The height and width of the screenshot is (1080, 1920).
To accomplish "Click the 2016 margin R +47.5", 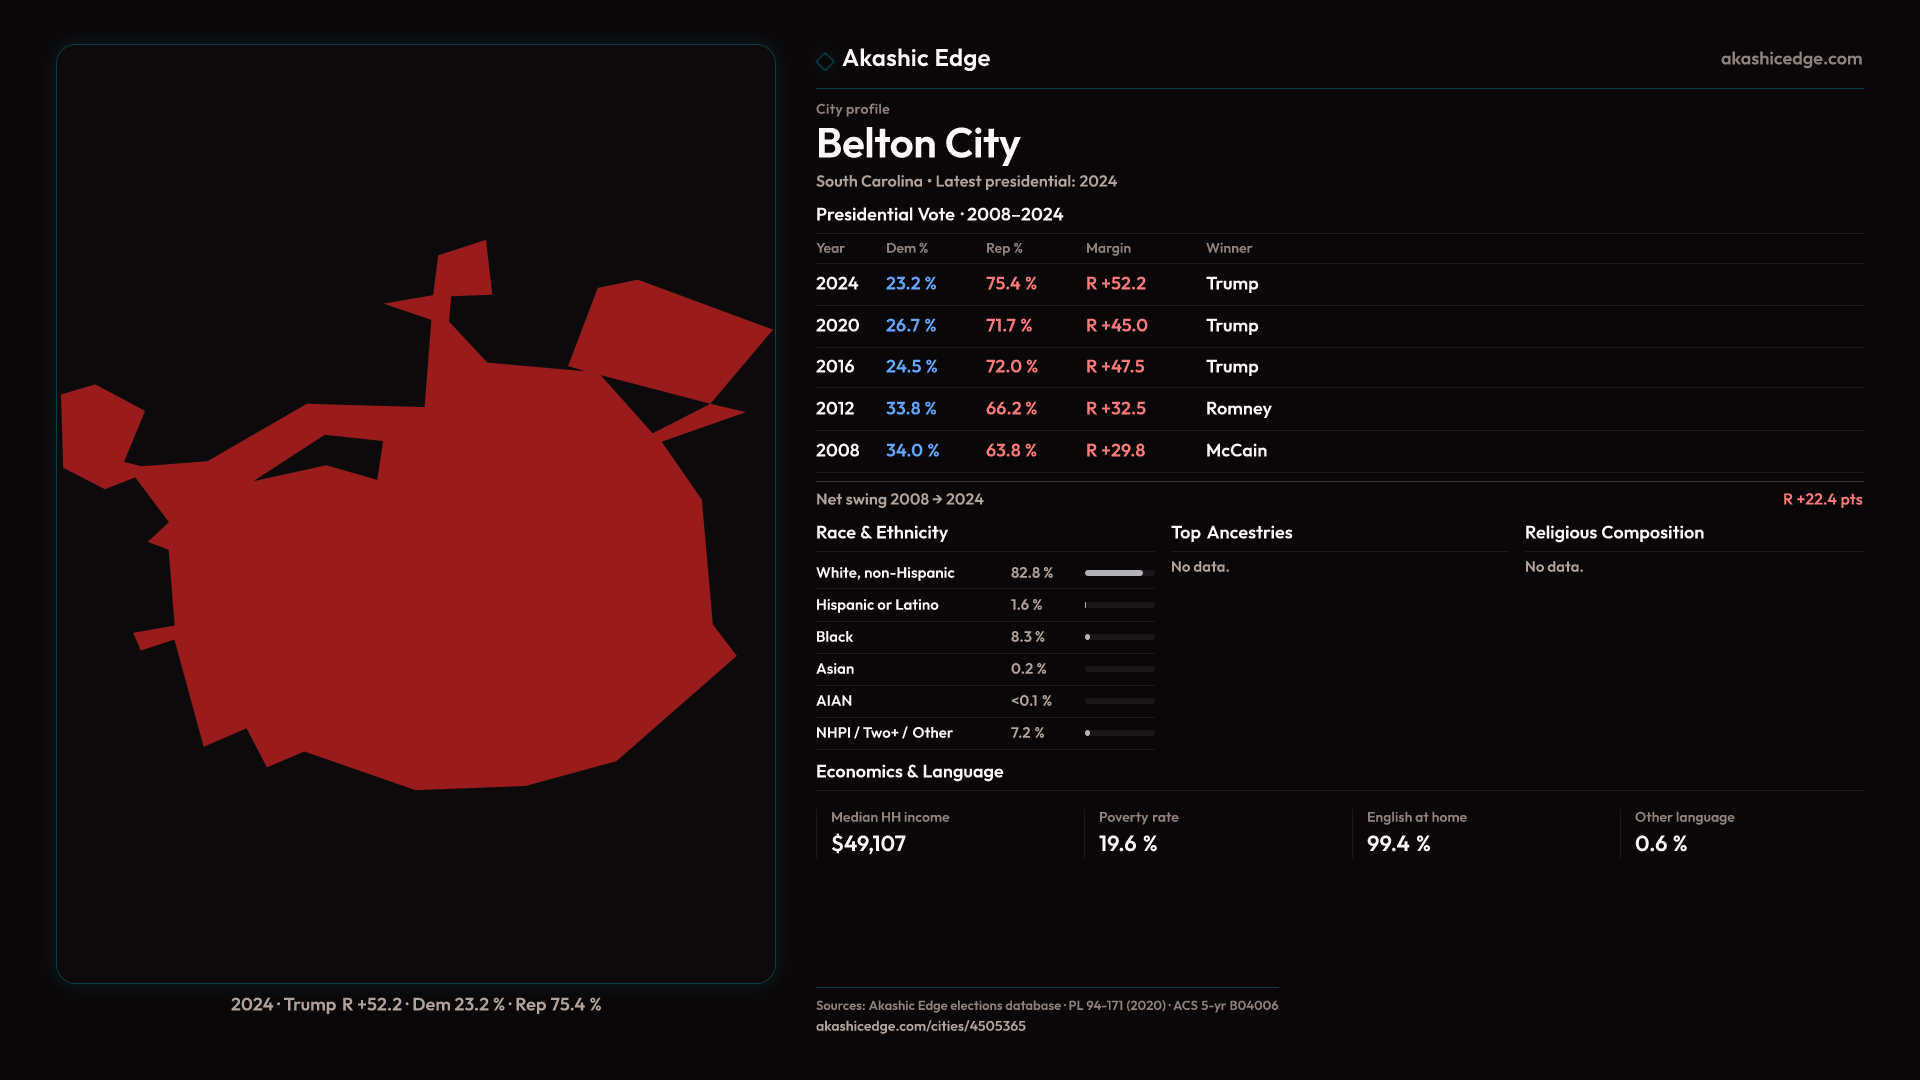I will (x=1115, y=367).
